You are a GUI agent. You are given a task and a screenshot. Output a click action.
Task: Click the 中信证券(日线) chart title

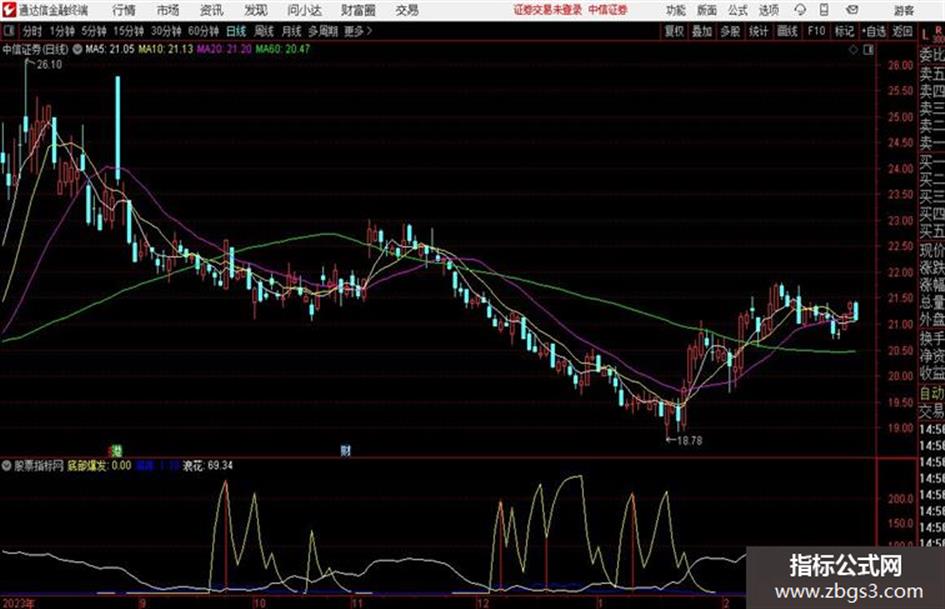click(x=36, y=49)
